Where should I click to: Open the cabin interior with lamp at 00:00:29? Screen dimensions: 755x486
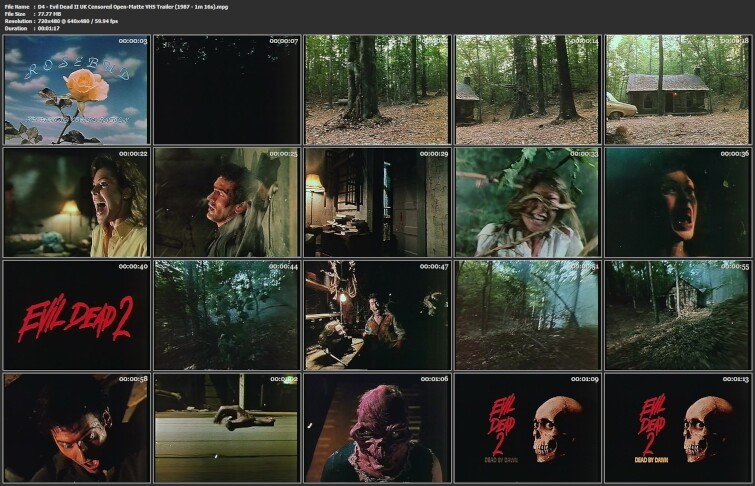(x=377, y=202)
